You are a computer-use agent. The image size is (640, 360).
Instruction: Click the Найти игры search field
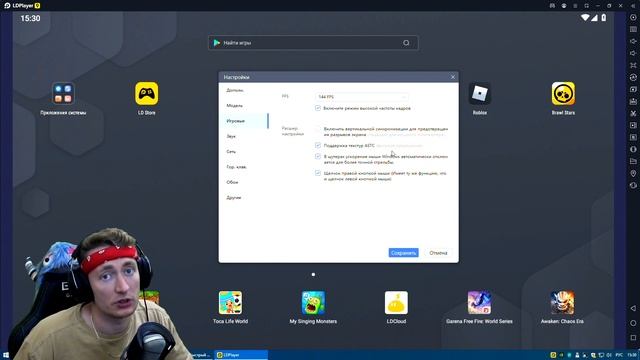point(313,43)
